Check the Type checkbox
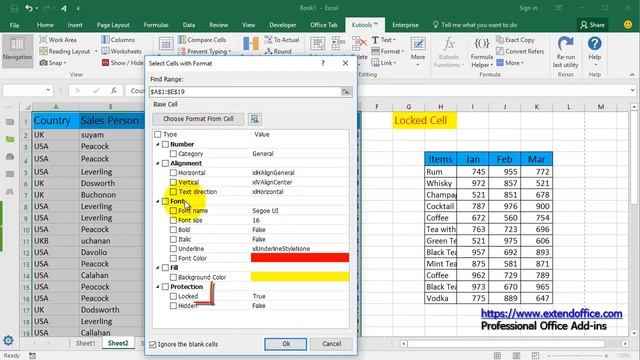The width and height of the screenshot is (640, 360). [x=158, y=134]
